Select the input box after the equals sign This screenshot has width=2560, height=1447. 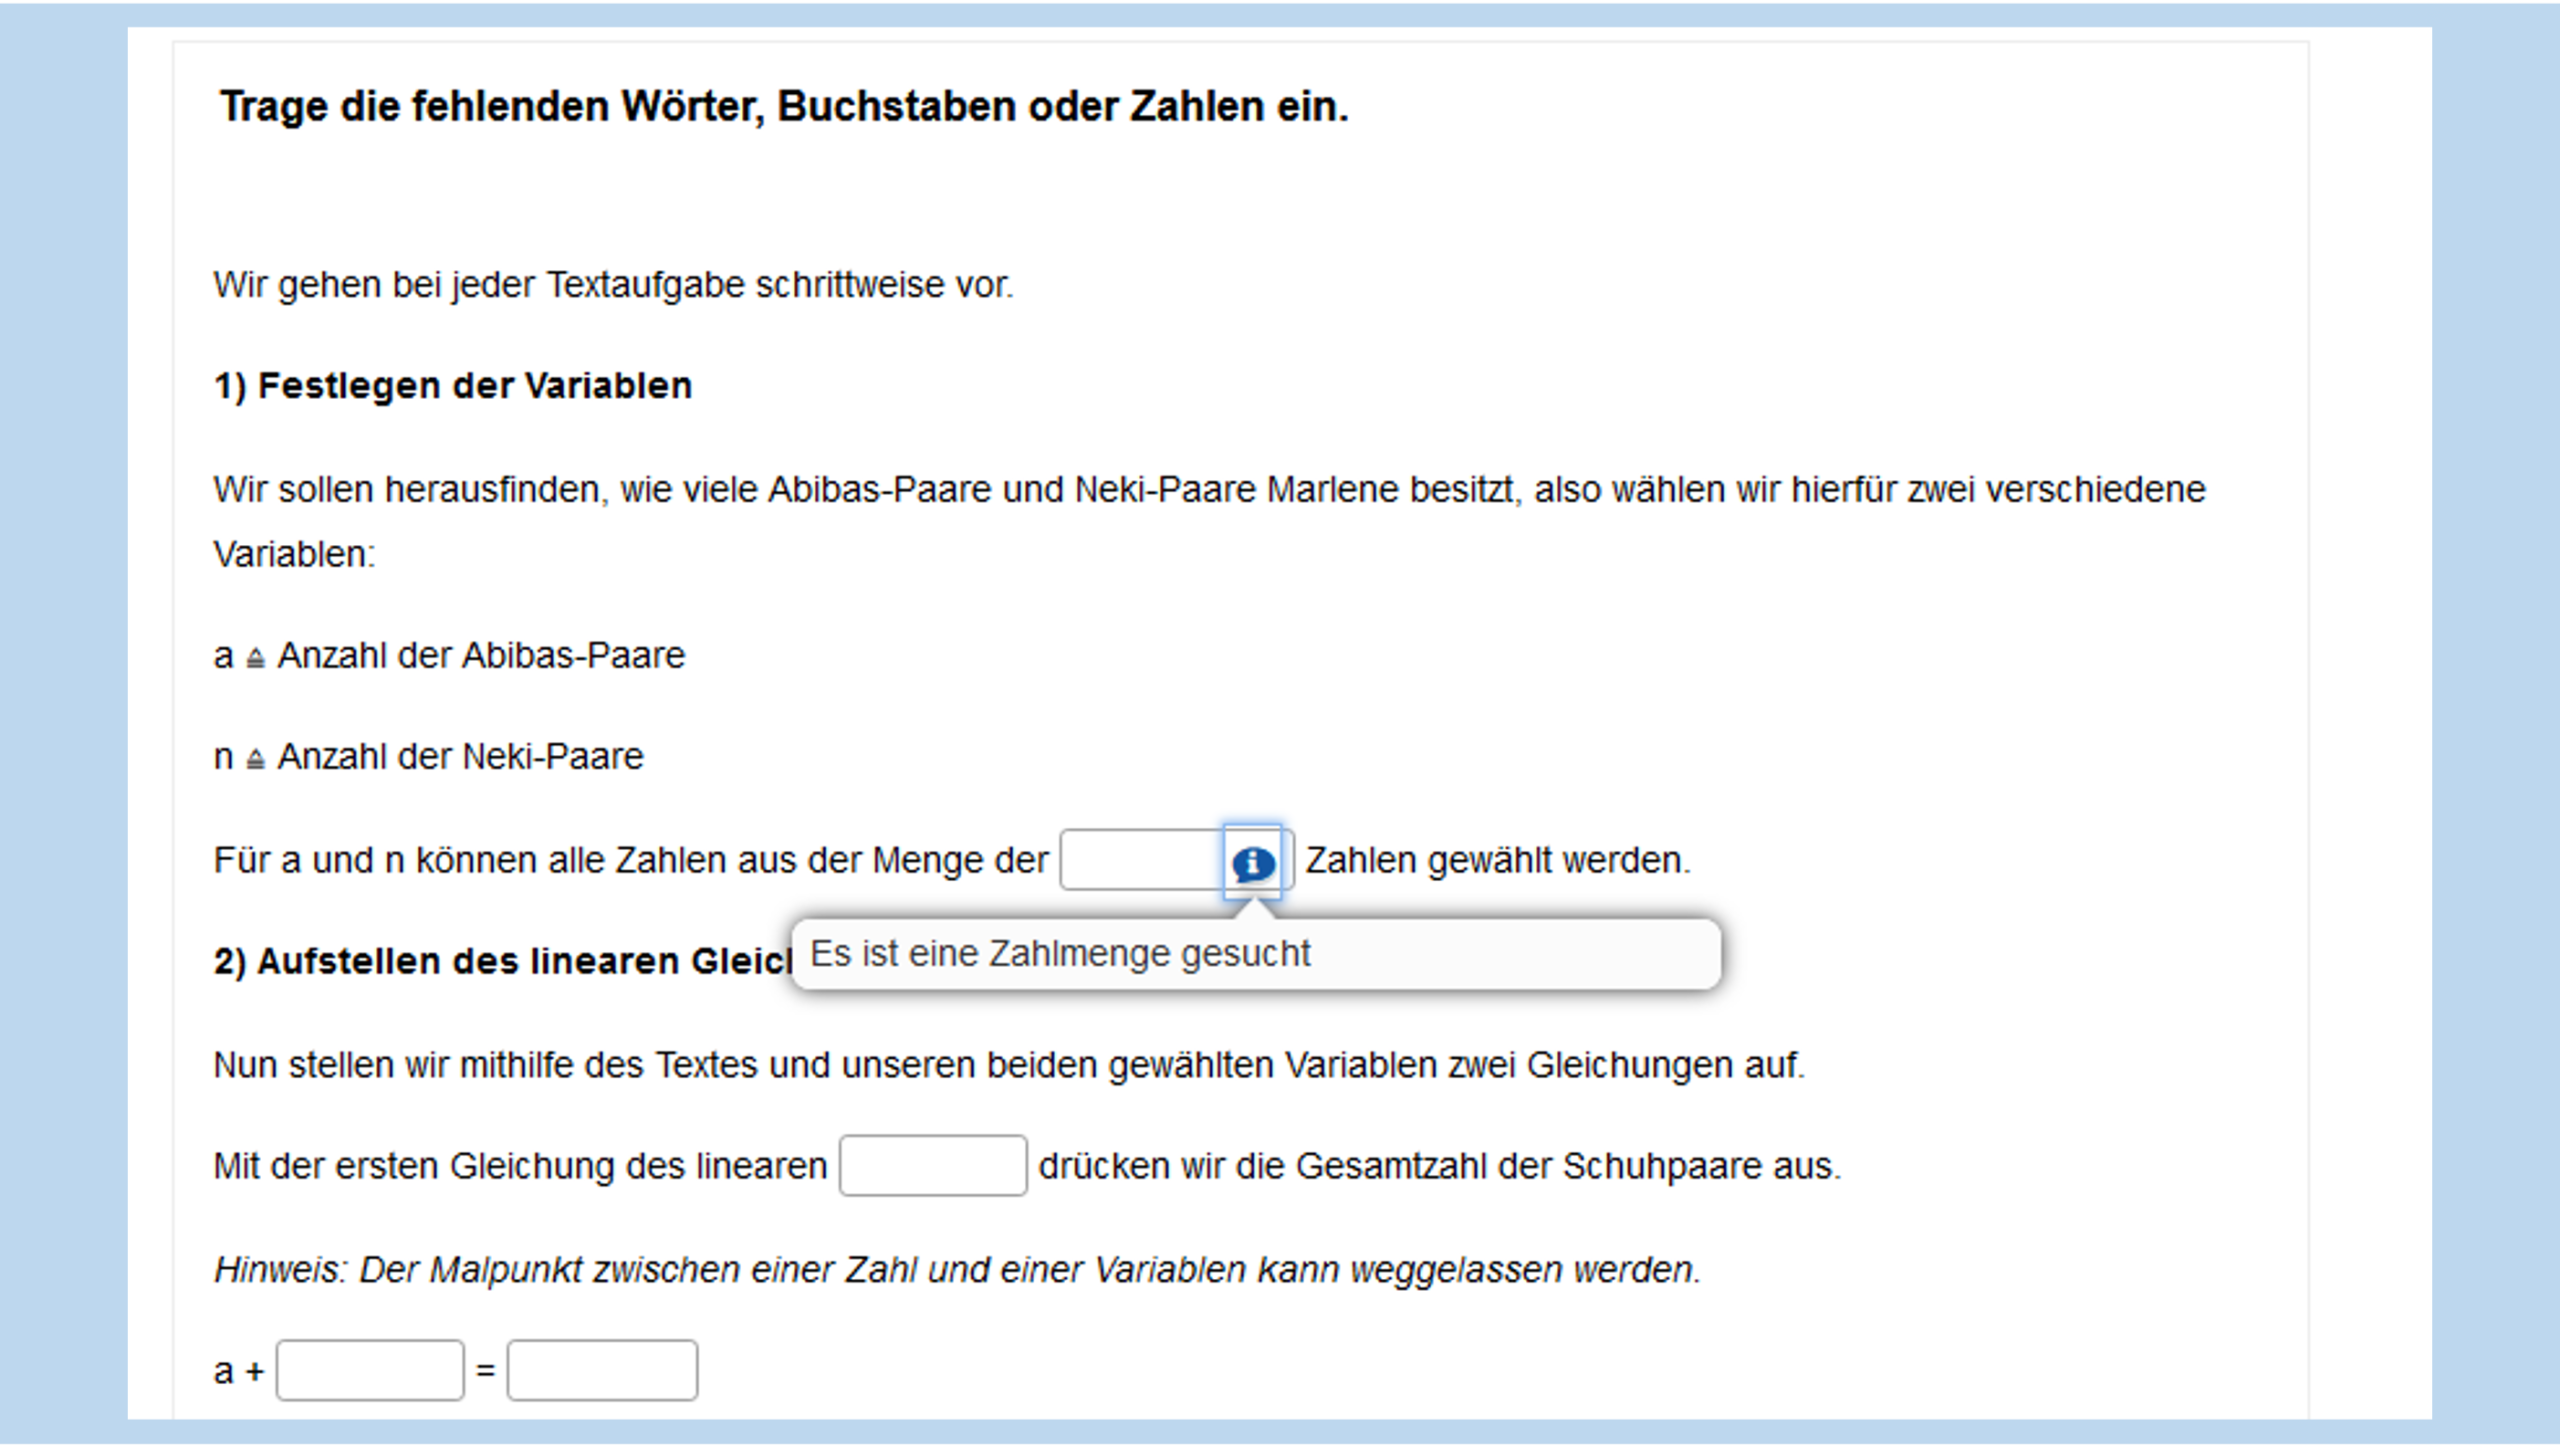tap(602, 1370)
